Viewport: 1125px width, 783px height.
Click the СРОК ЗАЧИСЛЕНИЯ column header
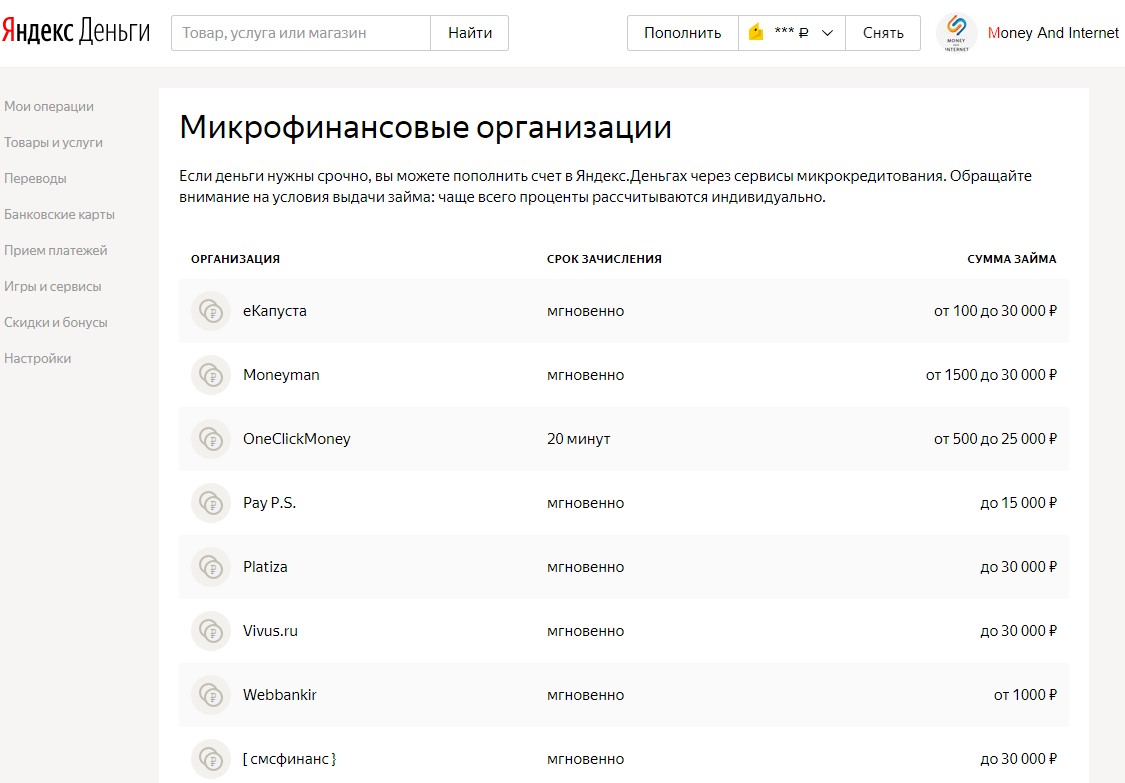point(604,259)
